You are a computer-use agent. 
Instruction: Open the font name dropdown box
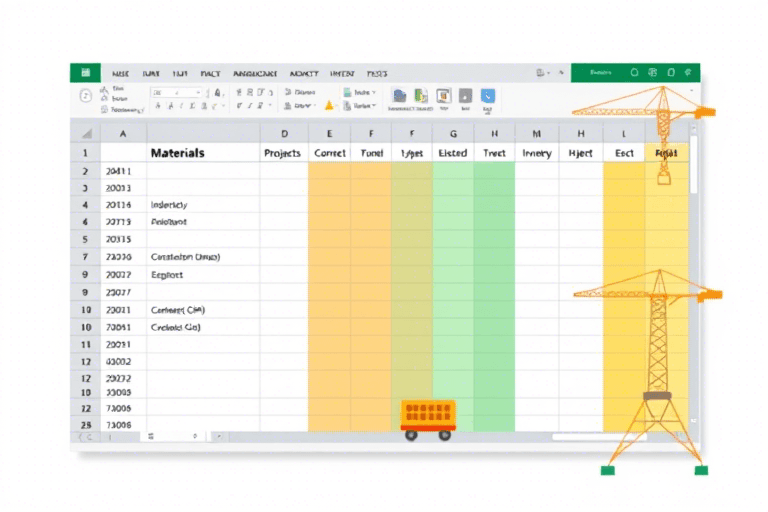pos(178,91)
